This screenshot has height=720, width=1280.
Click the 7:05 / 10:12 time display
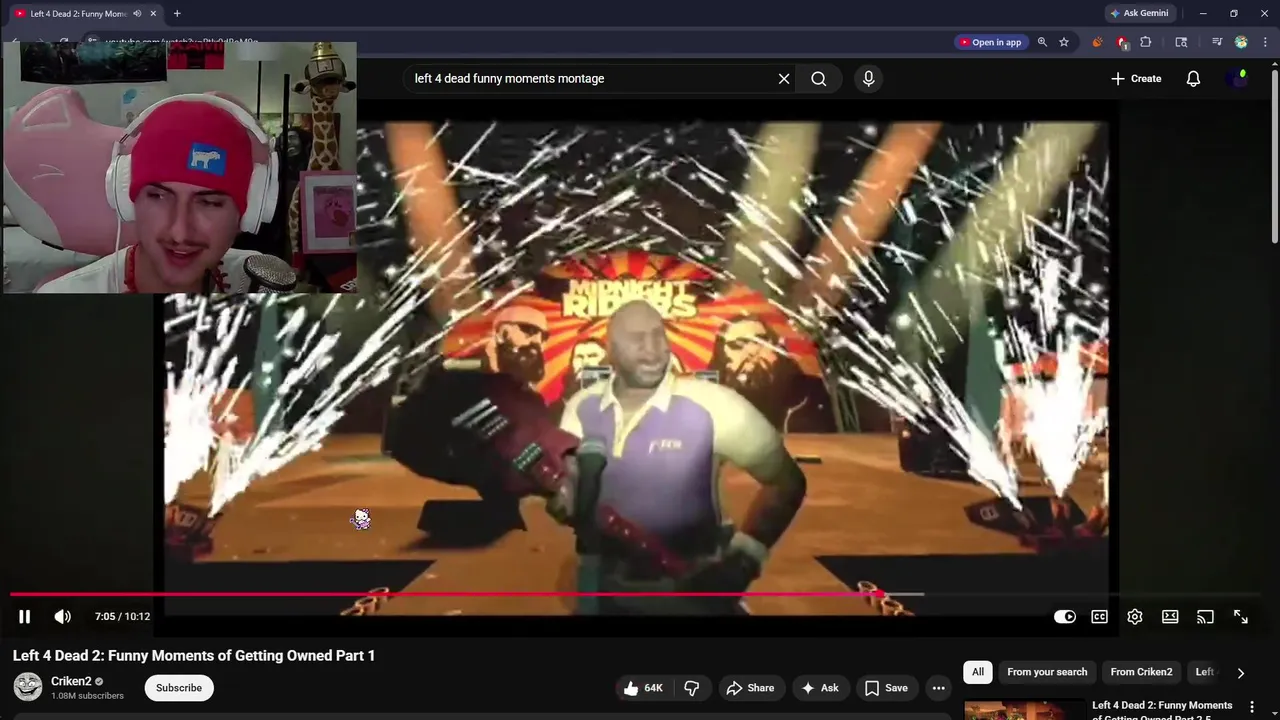tap(122, 617)
